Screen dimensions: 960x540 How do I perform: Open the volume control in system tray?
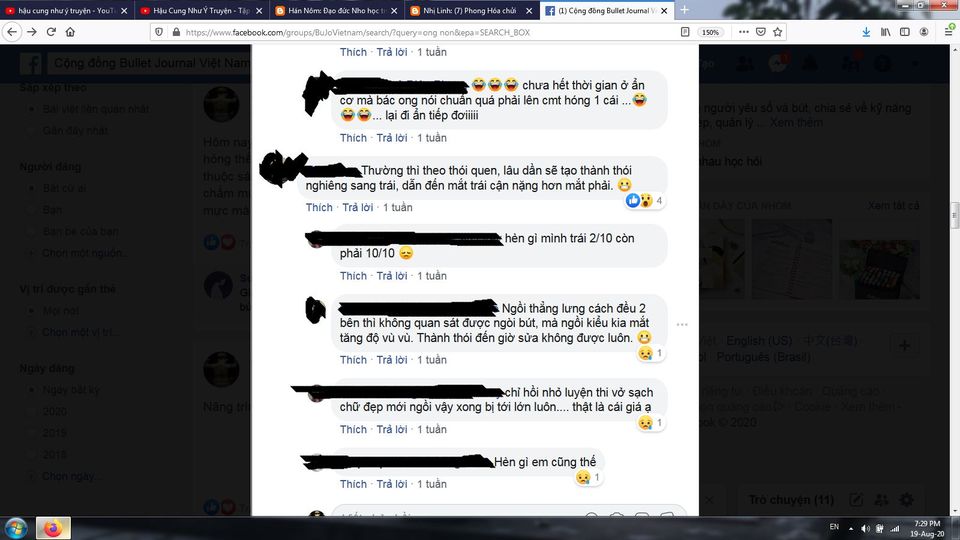865,528
